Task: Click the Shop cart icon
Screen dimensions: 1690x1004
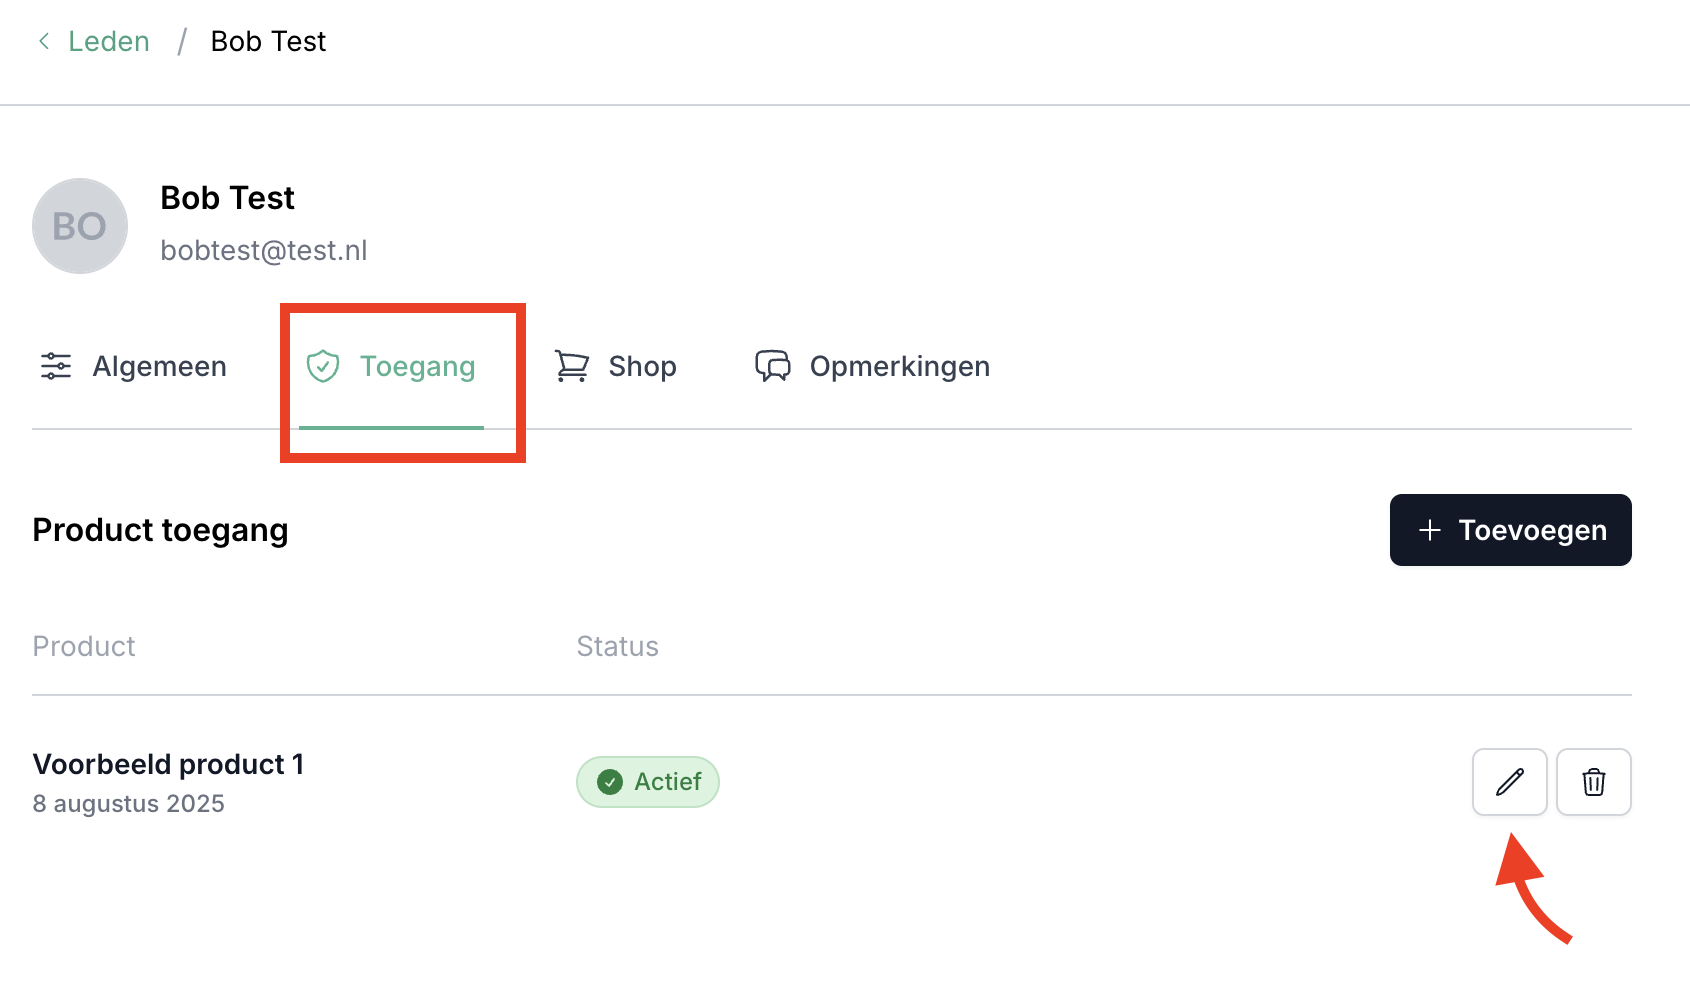Action: 572,366
